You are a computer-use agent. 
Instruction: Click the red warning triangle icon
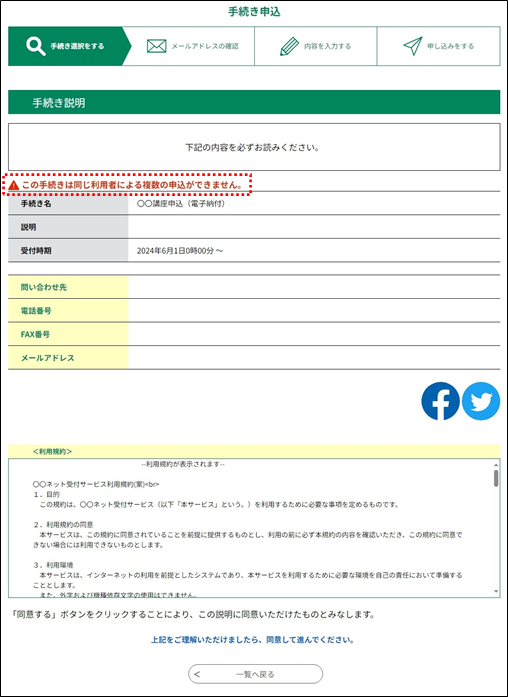point(14,185)
